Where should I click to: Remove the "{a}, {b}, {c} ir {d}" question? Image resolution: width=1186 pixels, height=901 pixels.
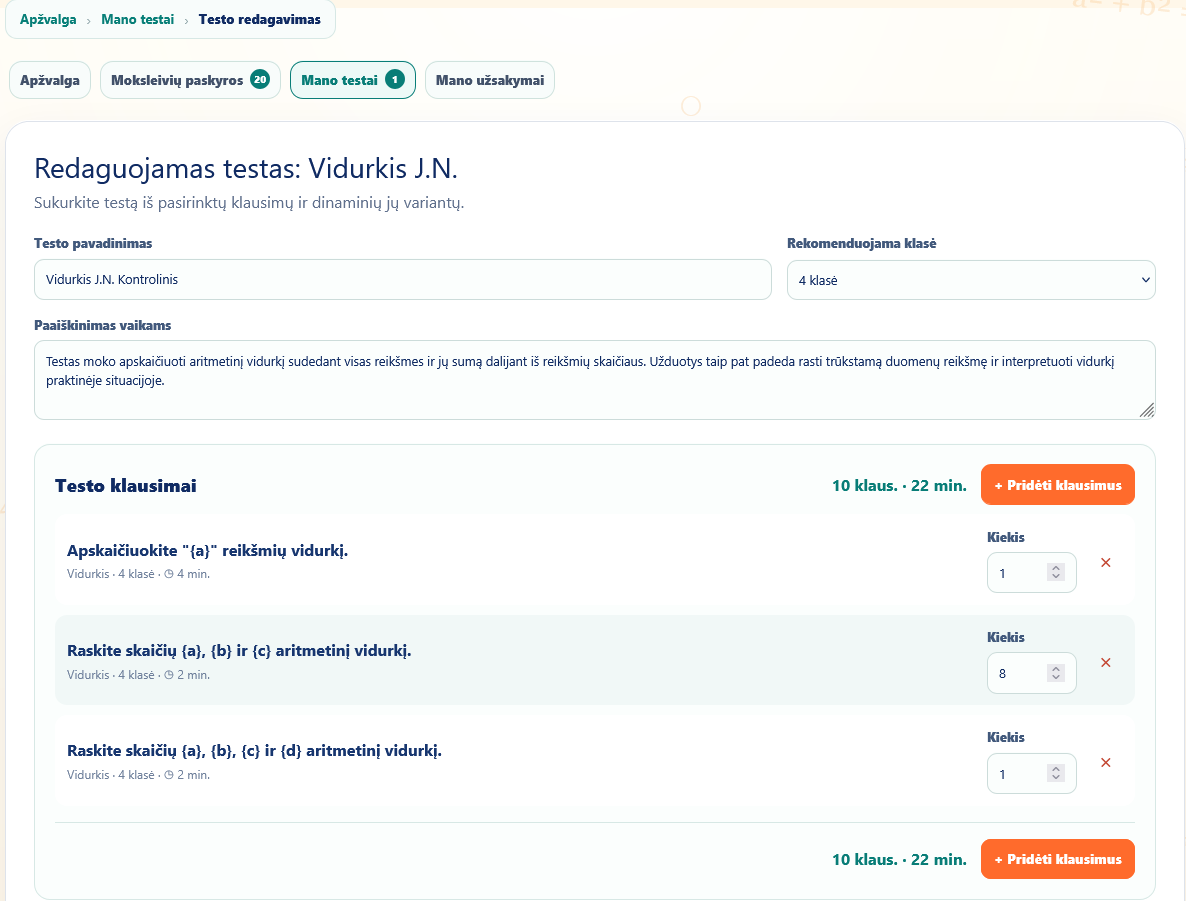pos(1105,763)
